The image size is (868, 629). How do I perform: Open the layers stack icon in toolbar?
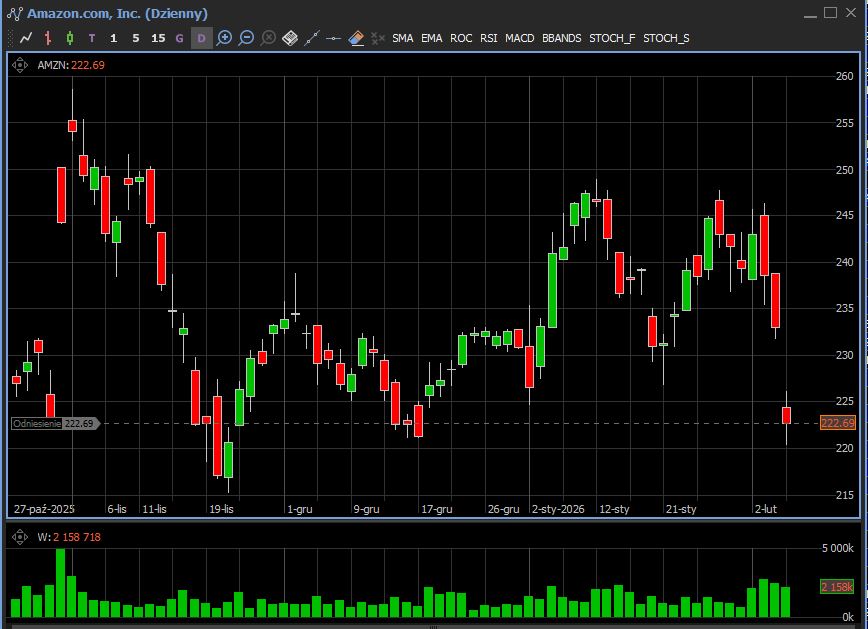pos(290,38)
